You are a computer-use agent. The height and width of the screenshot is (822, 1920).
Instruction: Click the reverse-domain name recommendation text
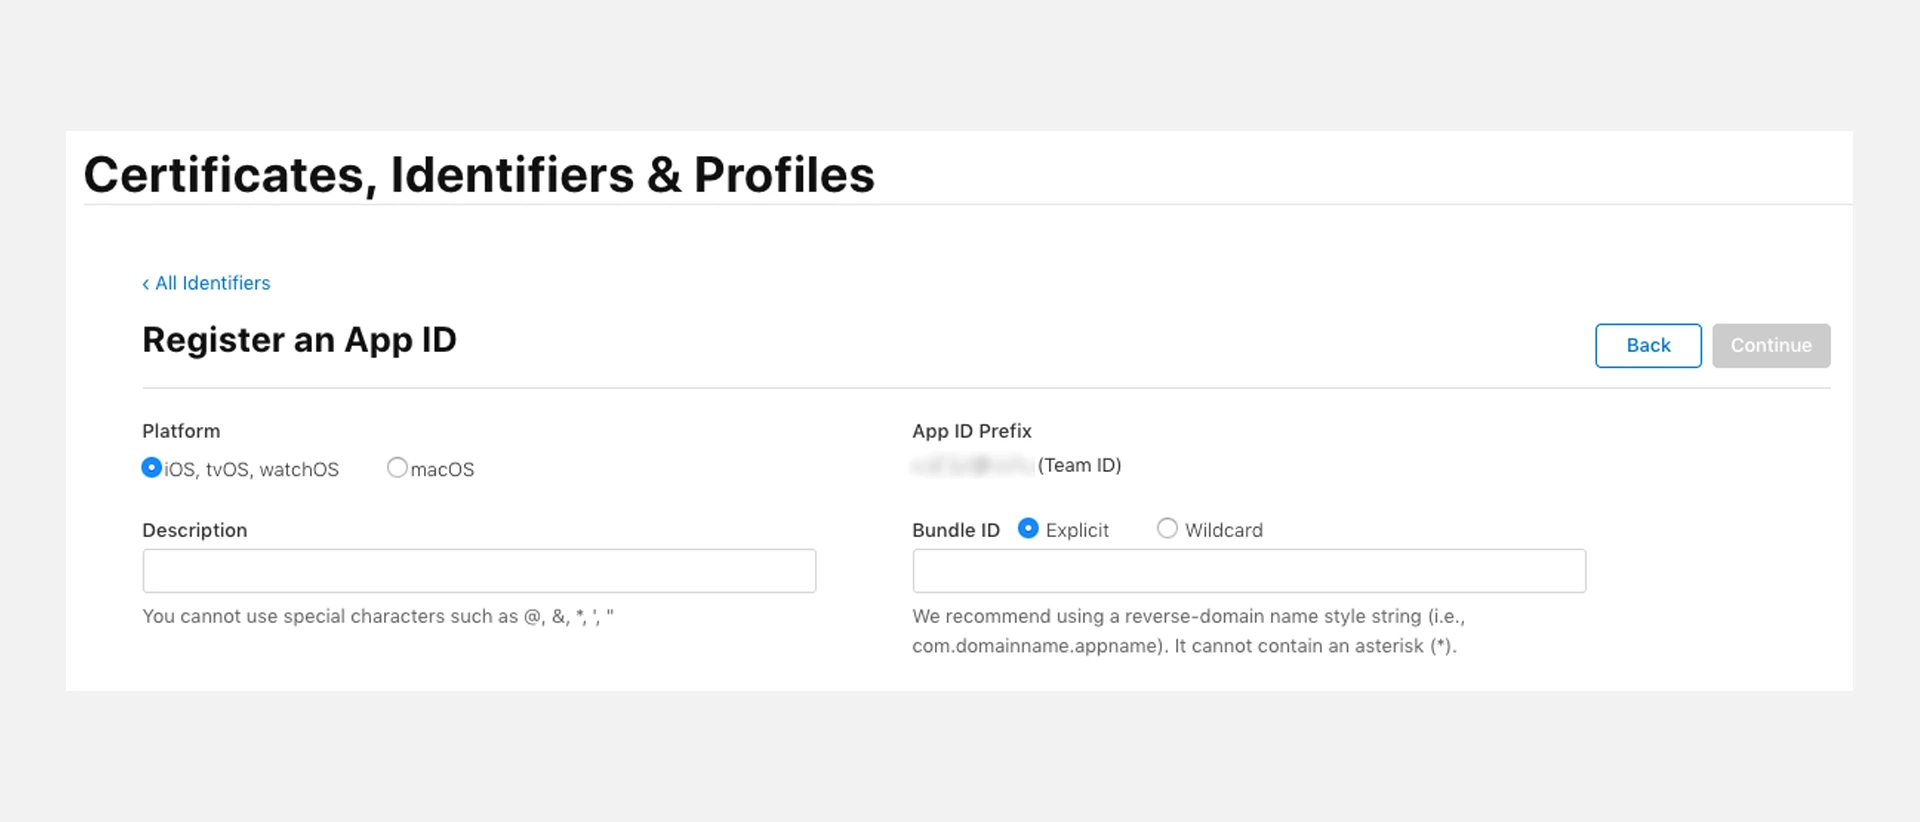(x=1188, y=631)
